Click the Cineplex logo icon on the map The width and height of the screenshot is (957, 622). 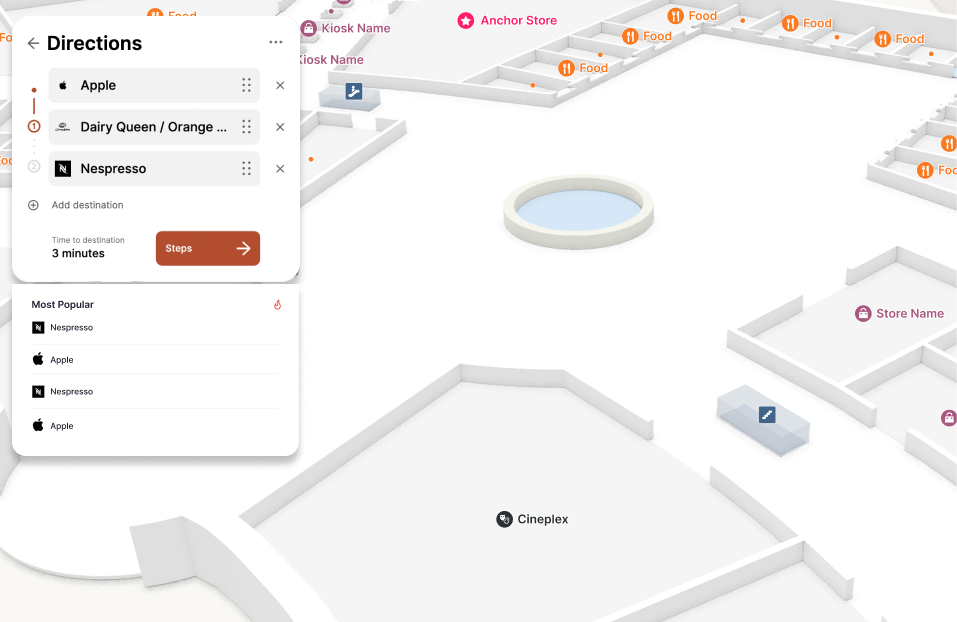(503, 519)
